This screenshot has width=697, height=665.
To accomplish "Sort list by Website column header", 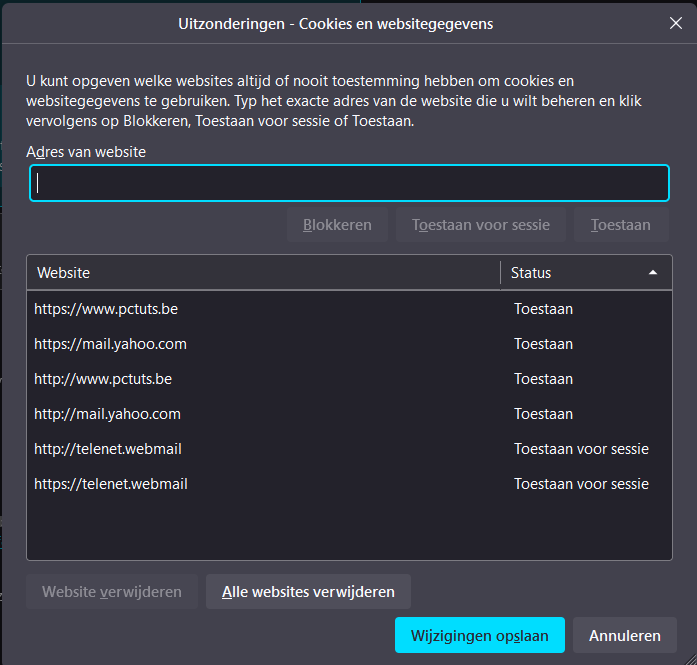I will click(263, 272).
